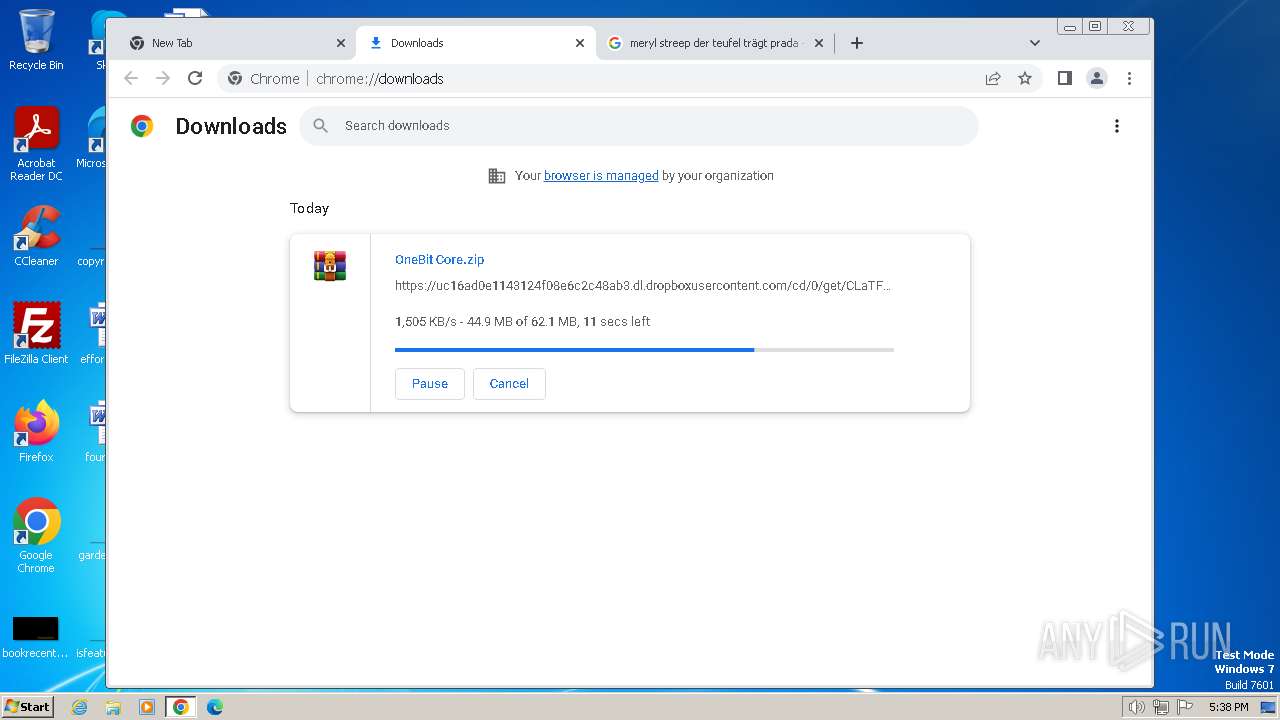The height and width of the screenshot is (720, 1280).
Task: Open Windows Explorer folder in taskbar
Action: [113, 707]
